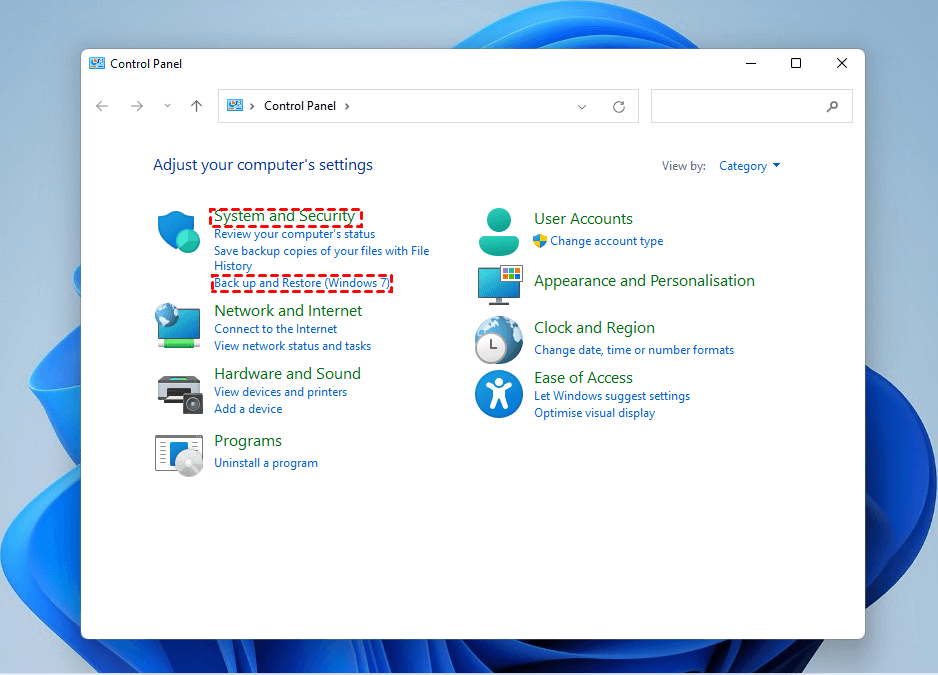This screenshot has width=938, height=675.
Task: Click the Appearance and Personalisation monitor icon
Action: pos(500,284)
